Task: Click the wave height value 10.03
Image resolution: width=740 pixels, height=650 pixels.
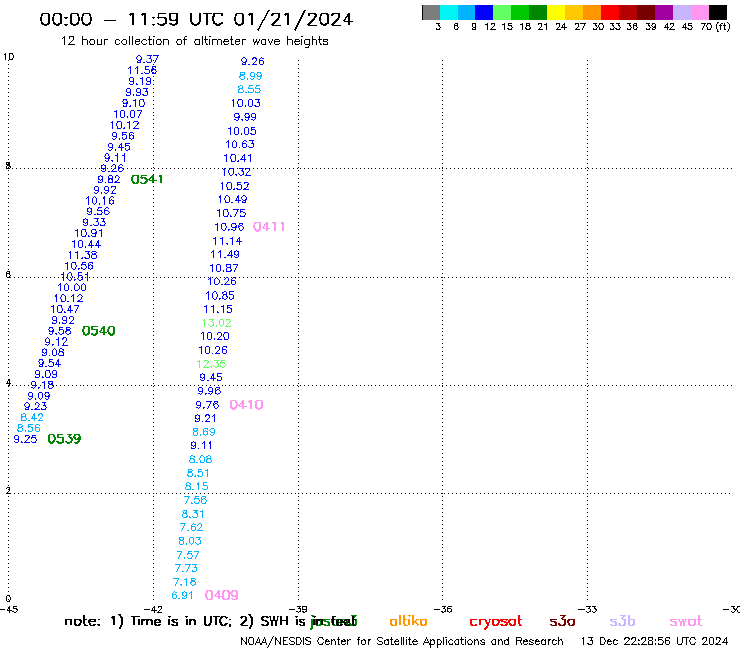Action: [245, 103]
